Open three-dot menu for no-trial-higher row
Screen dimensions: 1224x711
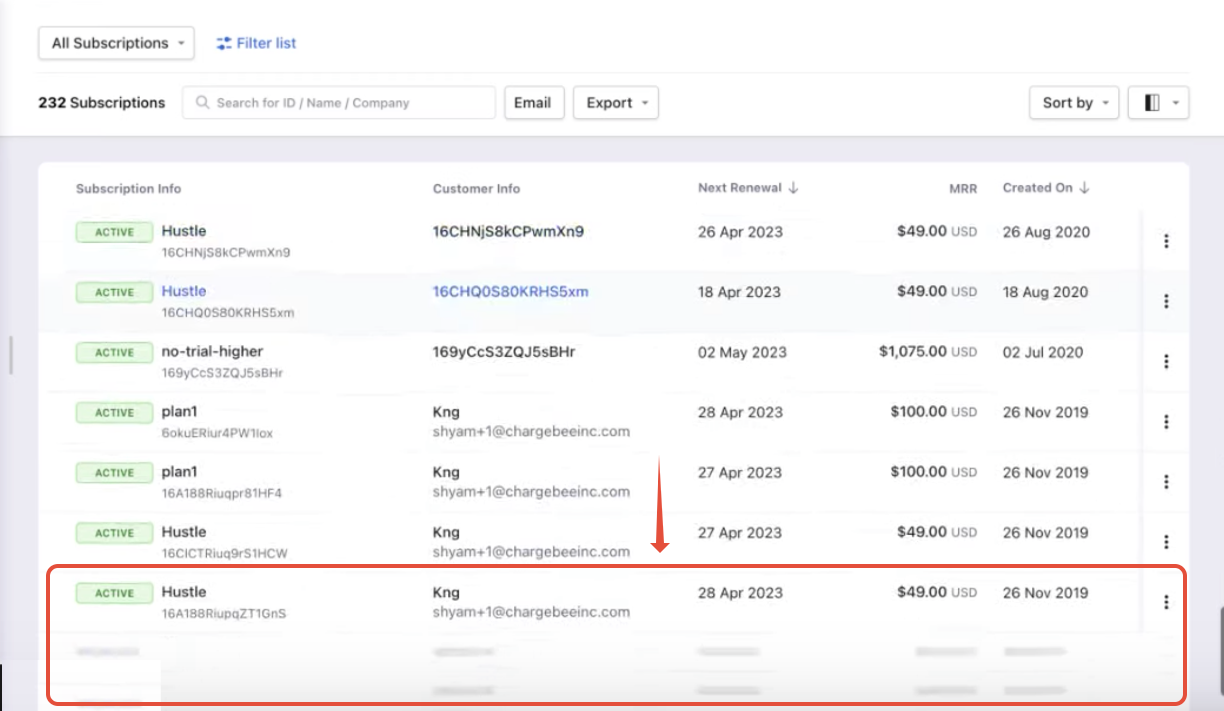[x=1166, y=361]
